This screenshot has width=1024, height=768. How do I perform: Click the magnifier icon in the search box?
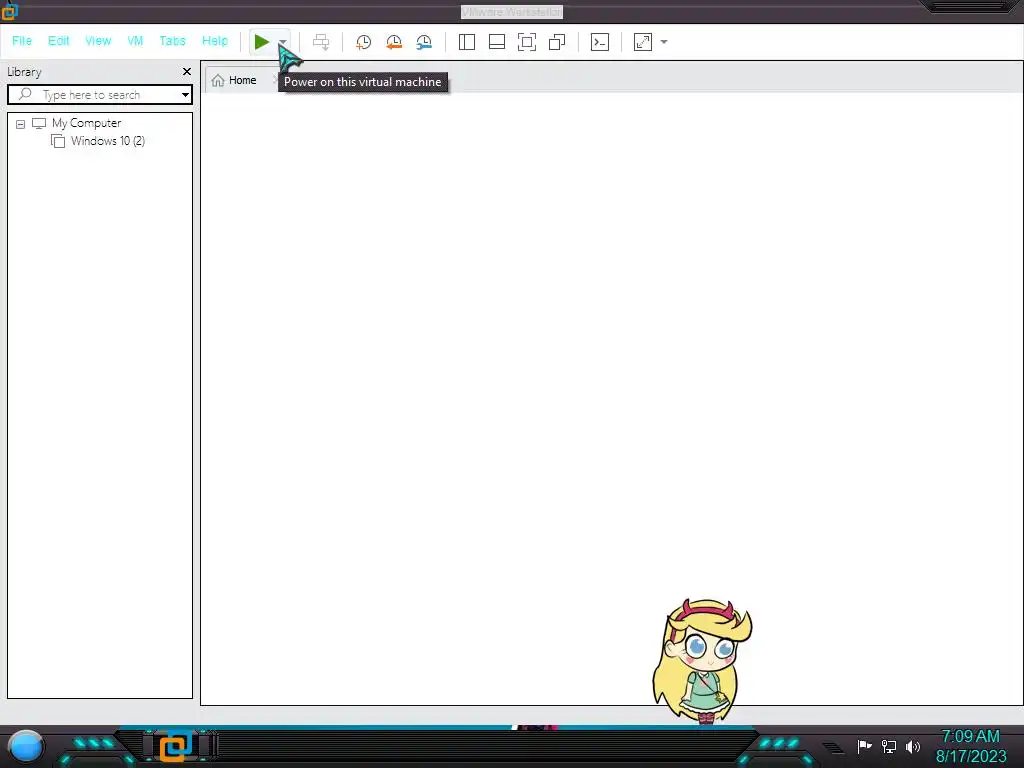pyautogui.click(x=25, y=94)
